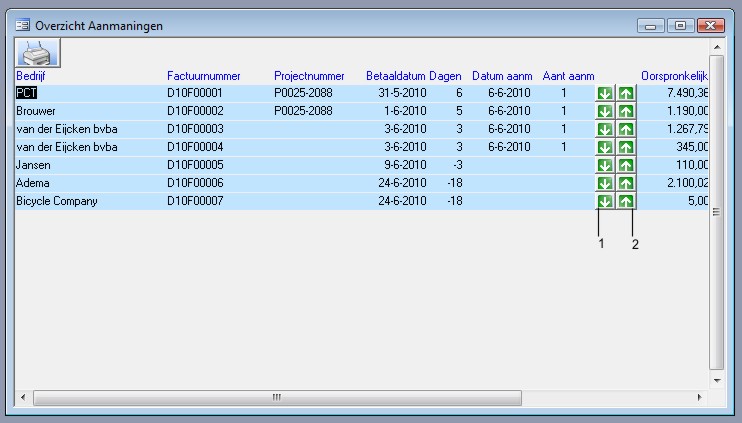Image resolution: width=742 pixels, height=423 pixels.
Task: Click up arrow for Adema row
Action: 626,183
